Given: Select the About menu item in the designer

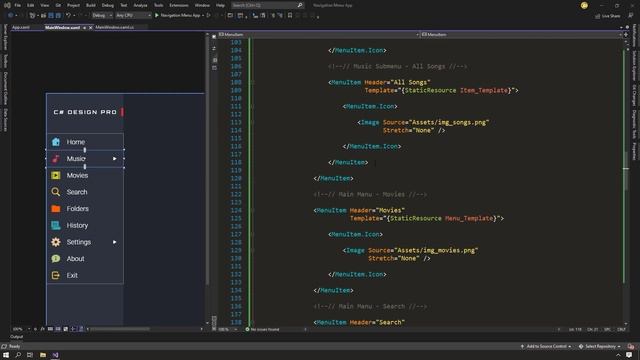Looking at the screenshot, I should [85, 259].
